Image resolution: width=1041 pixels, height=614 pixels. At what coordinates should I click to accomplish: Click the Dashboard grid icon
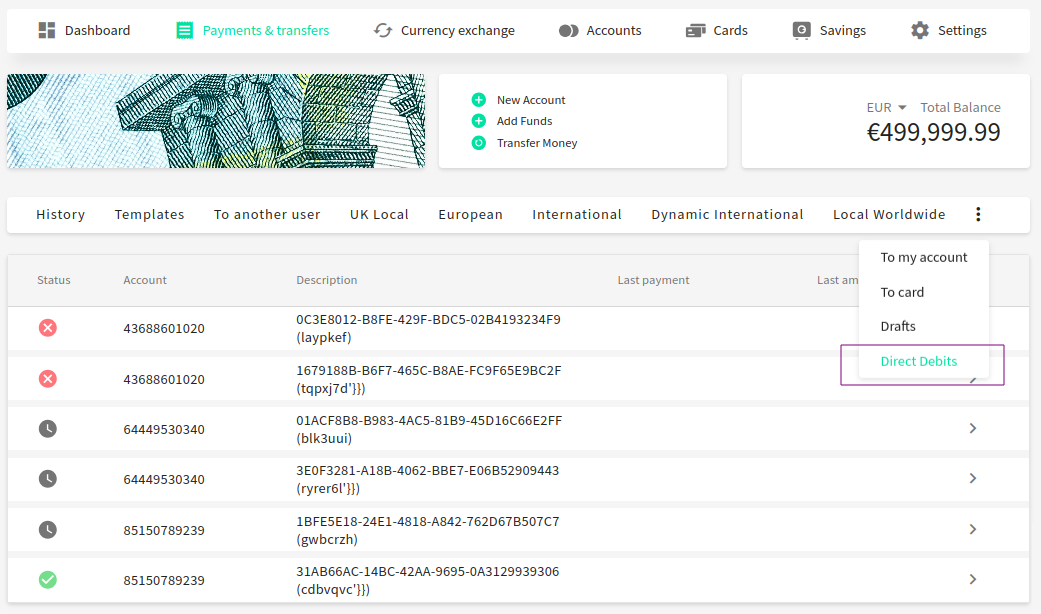(x=47, y=30)
